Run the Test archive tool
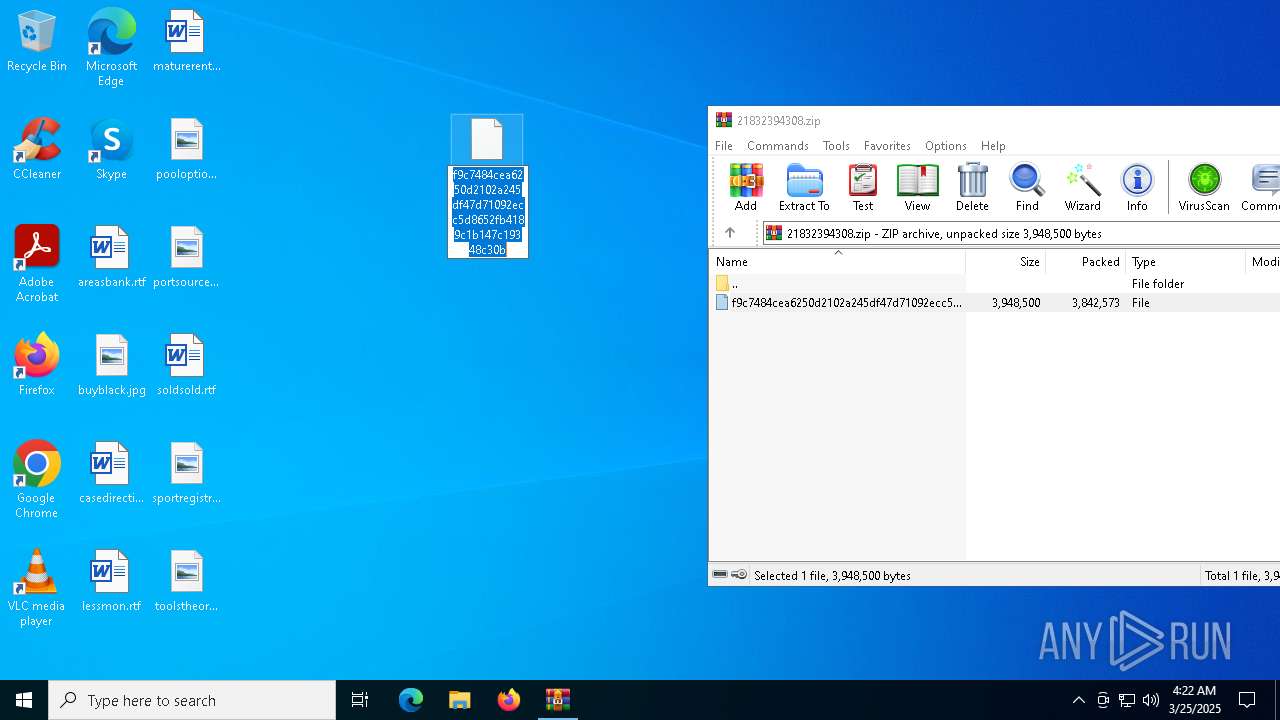 pos(862,187)
